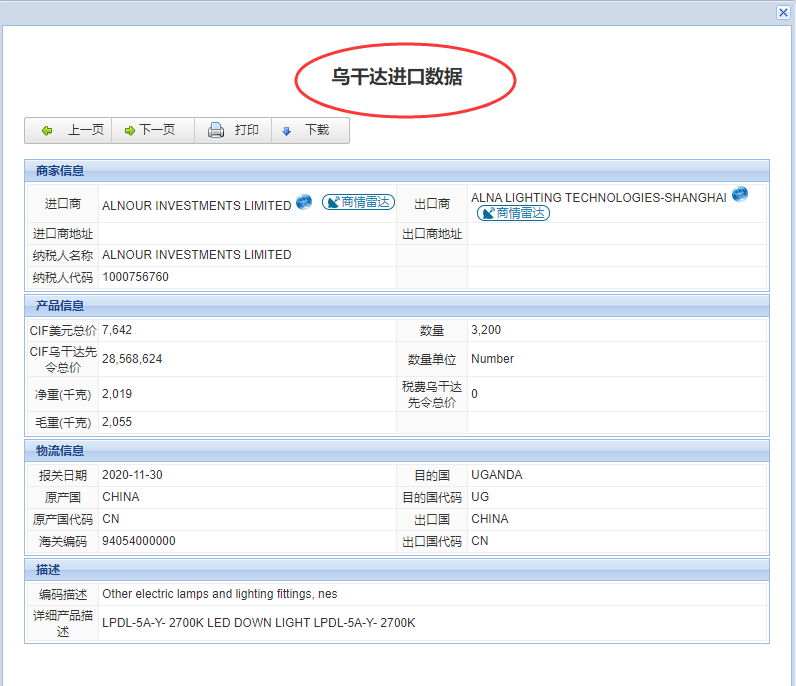Select importer name ALNOUR INVESTMENTS LIMITED
This screenshot has height=686, width=796.
(x=196, y=205)
